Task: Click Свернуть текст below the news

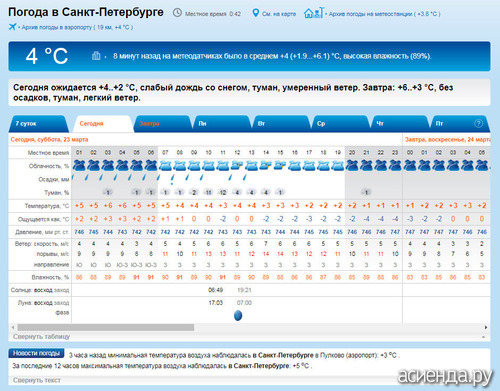Action: click(37, 380)
